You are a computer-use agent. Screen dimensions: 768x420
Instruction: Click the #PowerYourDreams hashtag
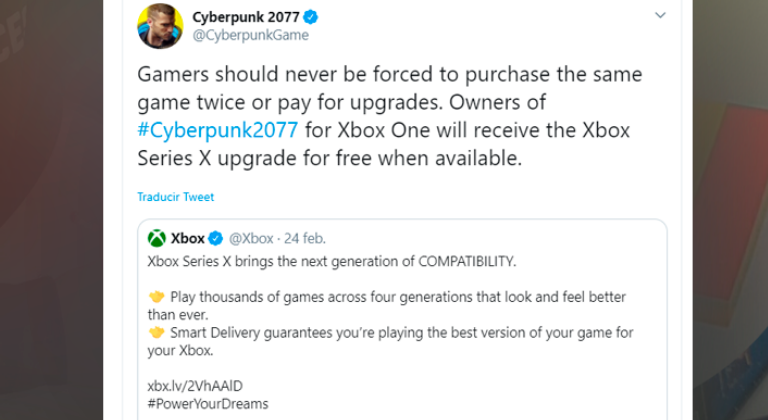tap(205, 402)
